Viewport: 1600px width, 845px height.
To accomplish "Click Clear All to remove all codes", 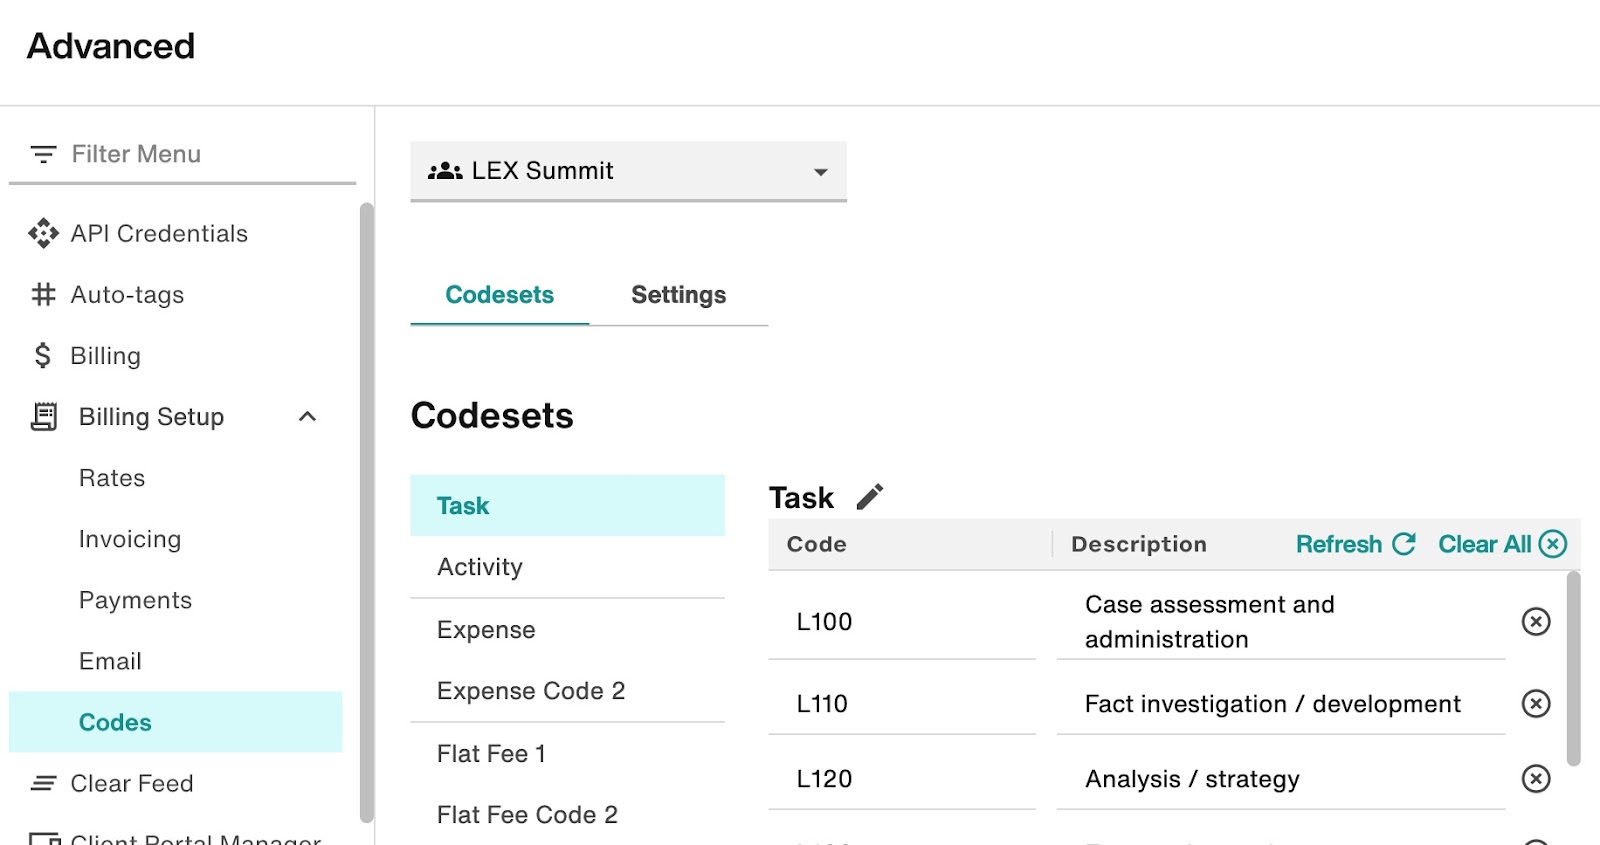I will point(1501,544).
